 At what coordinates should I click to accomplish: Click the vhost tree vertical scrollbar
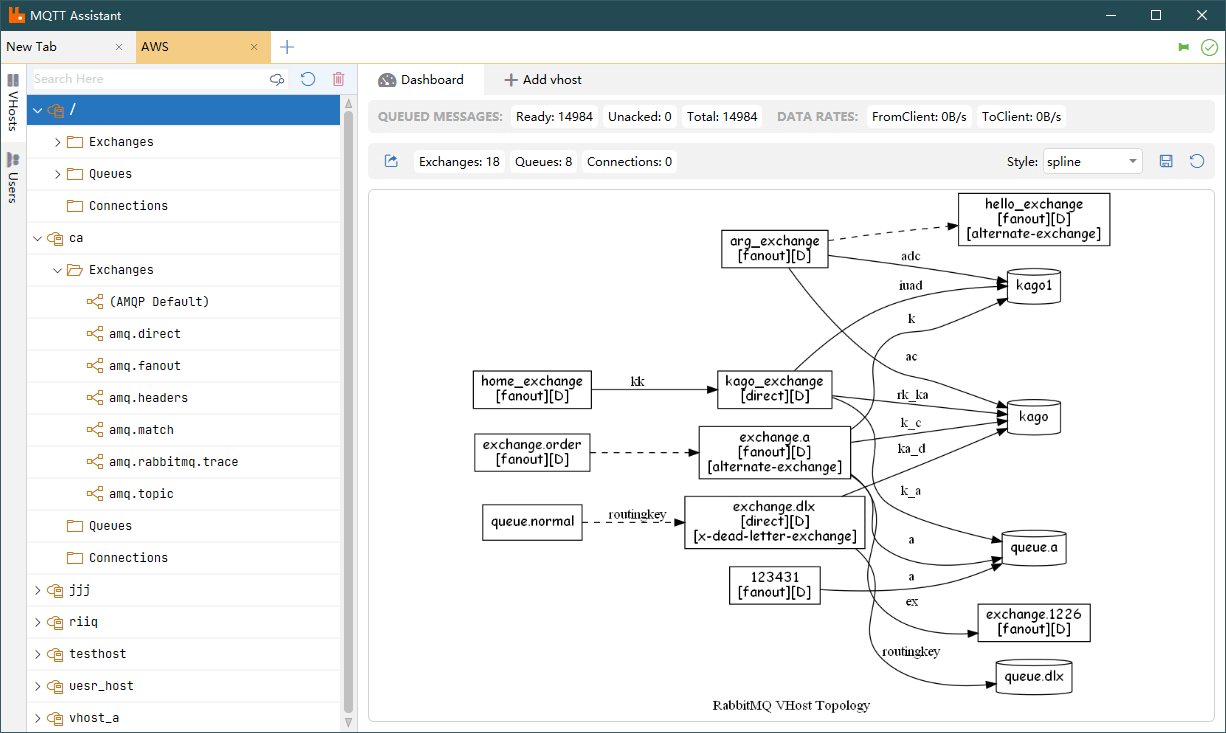pyautogui.click(x=348, y=410)
